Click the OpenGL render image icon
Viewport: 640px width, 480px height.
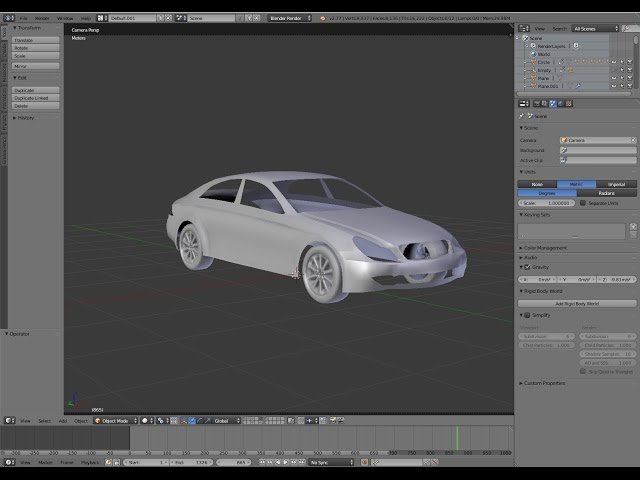(x=333, y=420)
